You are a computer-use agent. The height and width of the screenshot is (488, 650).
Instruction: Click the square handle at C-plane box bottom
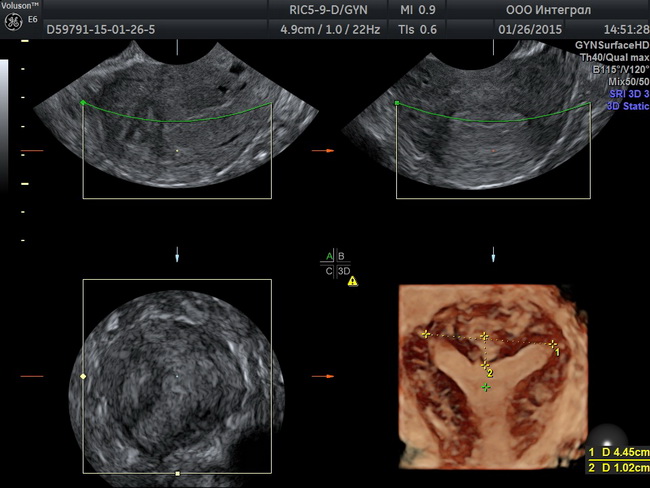click(x=177, y=472)
